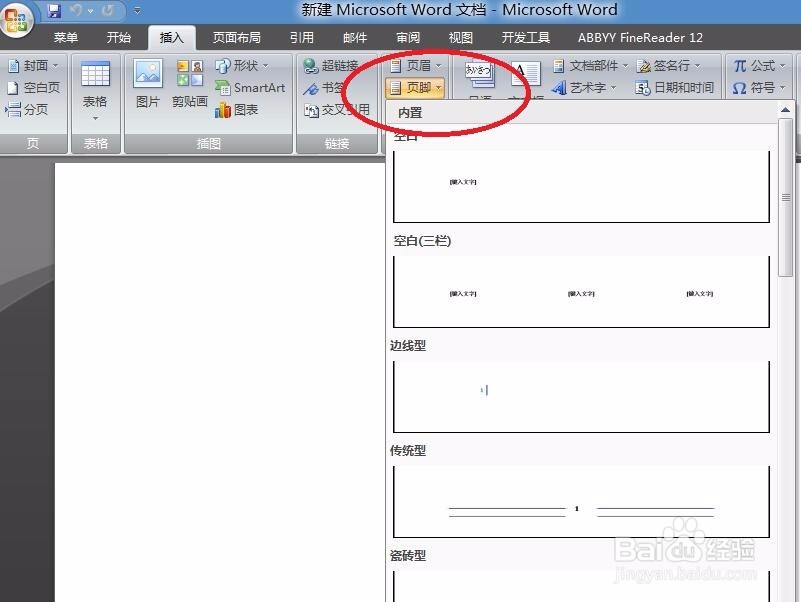Insert 日期和时间 date and time

(675, 87)
